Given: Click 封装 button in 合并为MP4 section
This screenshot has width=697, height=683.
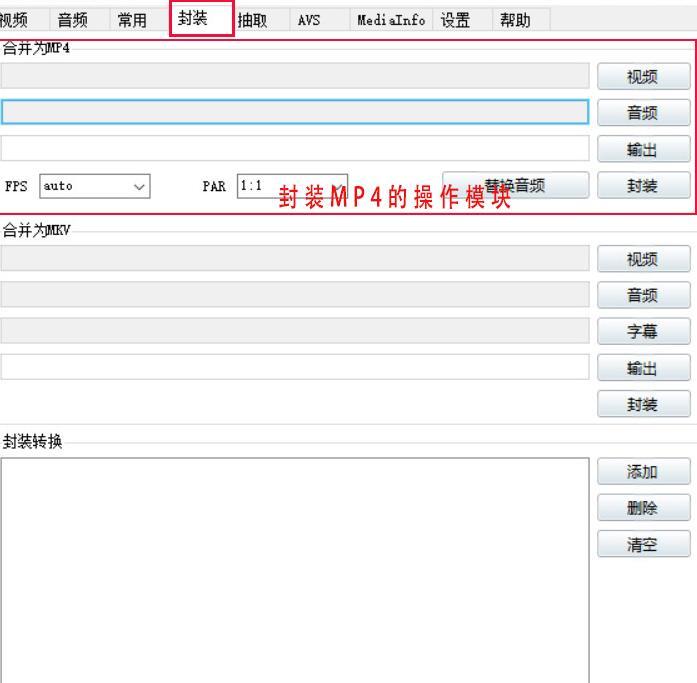Looking at the screenshot, I should (644, 185).
